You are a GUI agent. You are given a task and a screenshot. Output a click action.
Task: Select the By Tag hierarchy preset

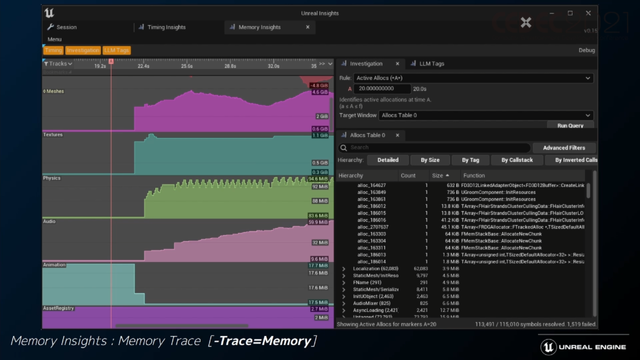[470, 160]
